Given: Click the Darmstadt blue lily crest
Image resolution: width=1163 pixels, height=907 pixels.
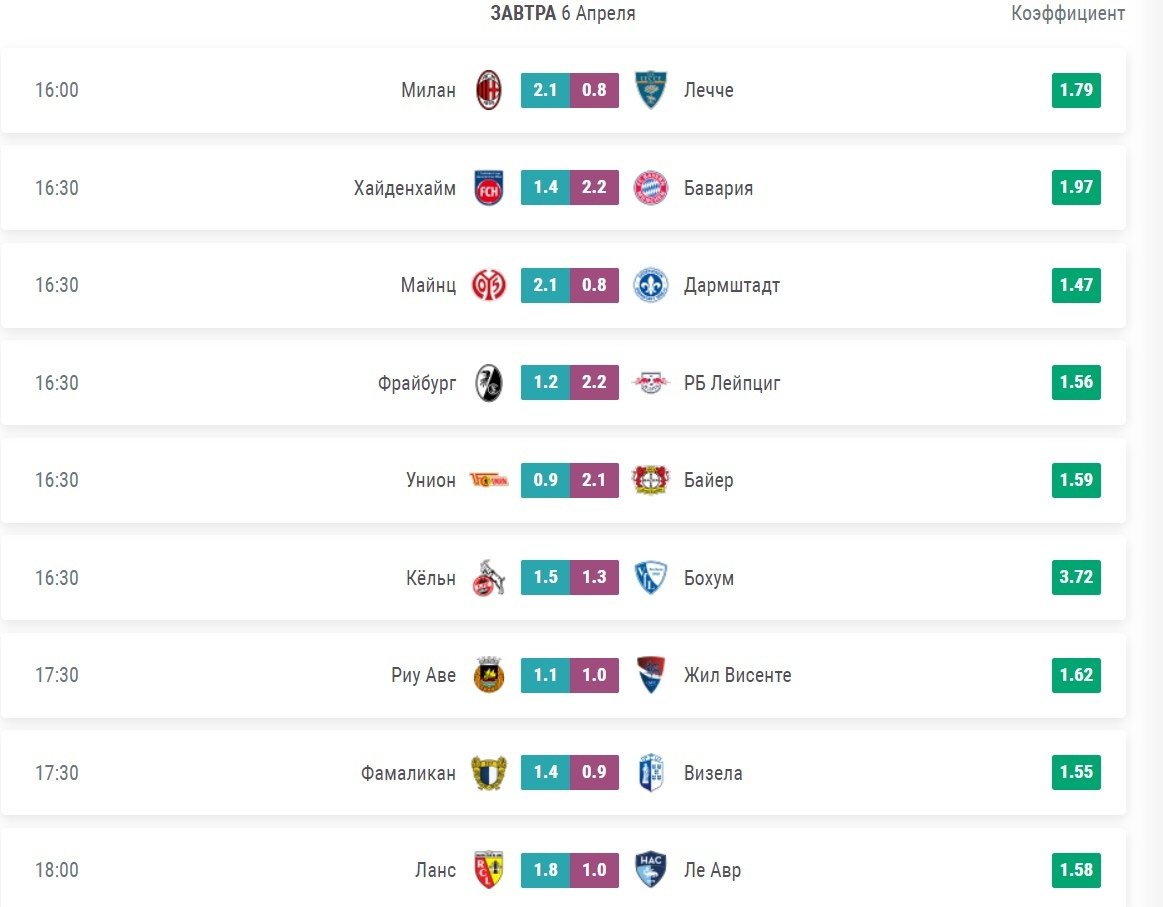Looking at the screenshot, I should tap(650, 285).
